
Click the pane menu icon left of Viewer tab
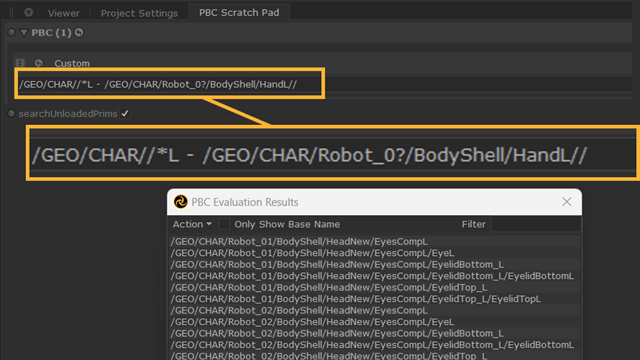pyautogui.click(x=28, y=12)
